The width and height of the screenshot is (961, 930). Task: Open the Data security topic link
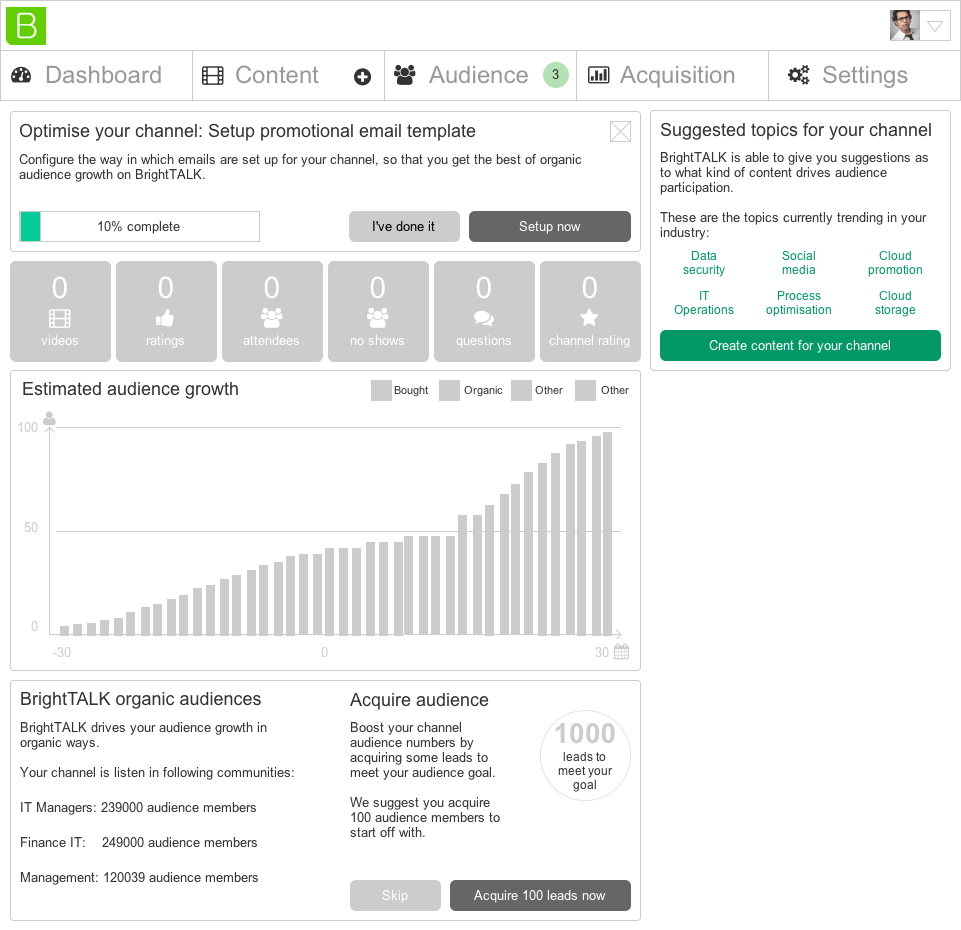pyautogui.click(x=704, y=263)
